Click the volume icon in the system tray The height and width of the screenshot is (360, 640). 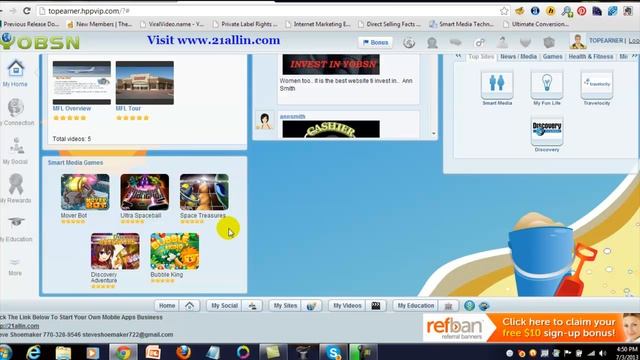(602, 353)
